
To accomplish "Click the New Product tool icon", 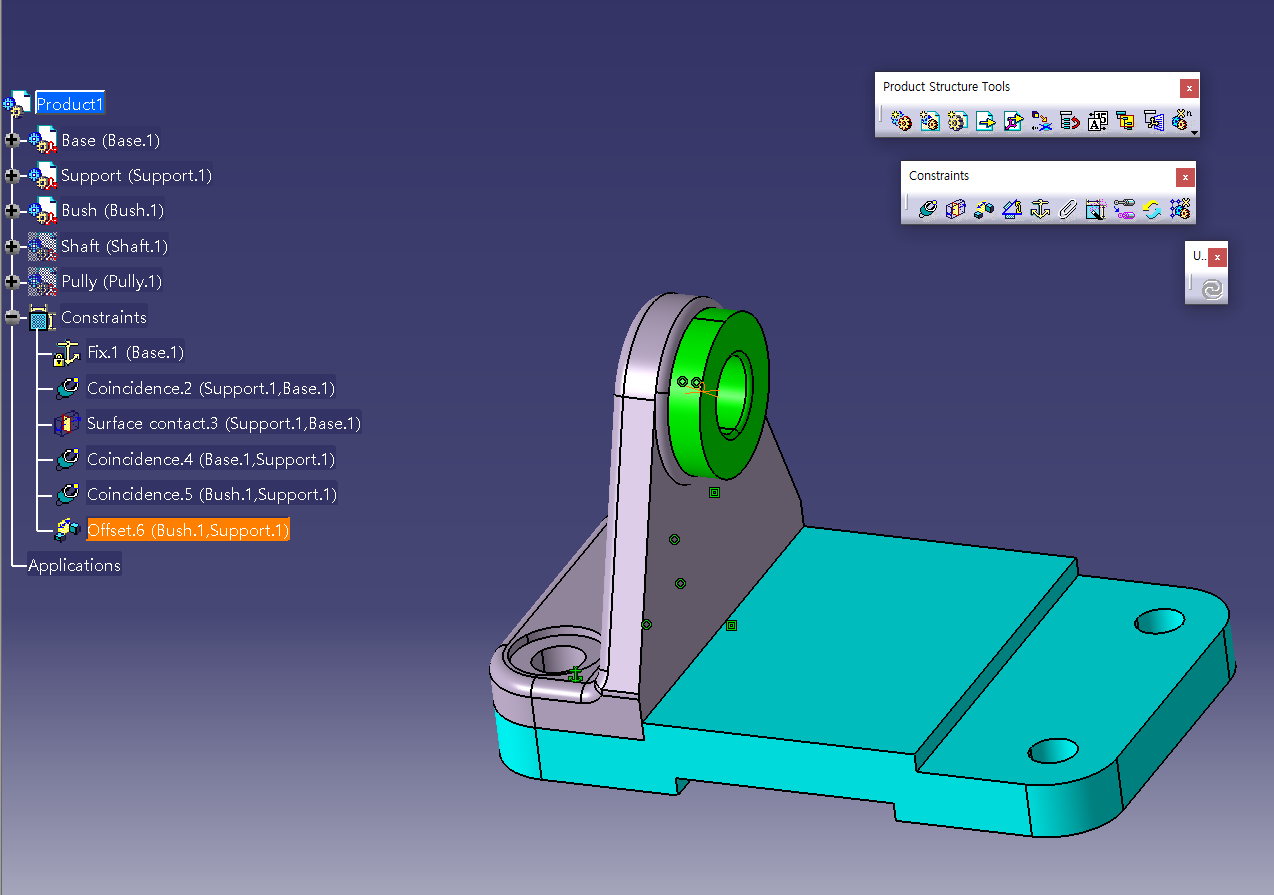I will (x=929, y=121).
